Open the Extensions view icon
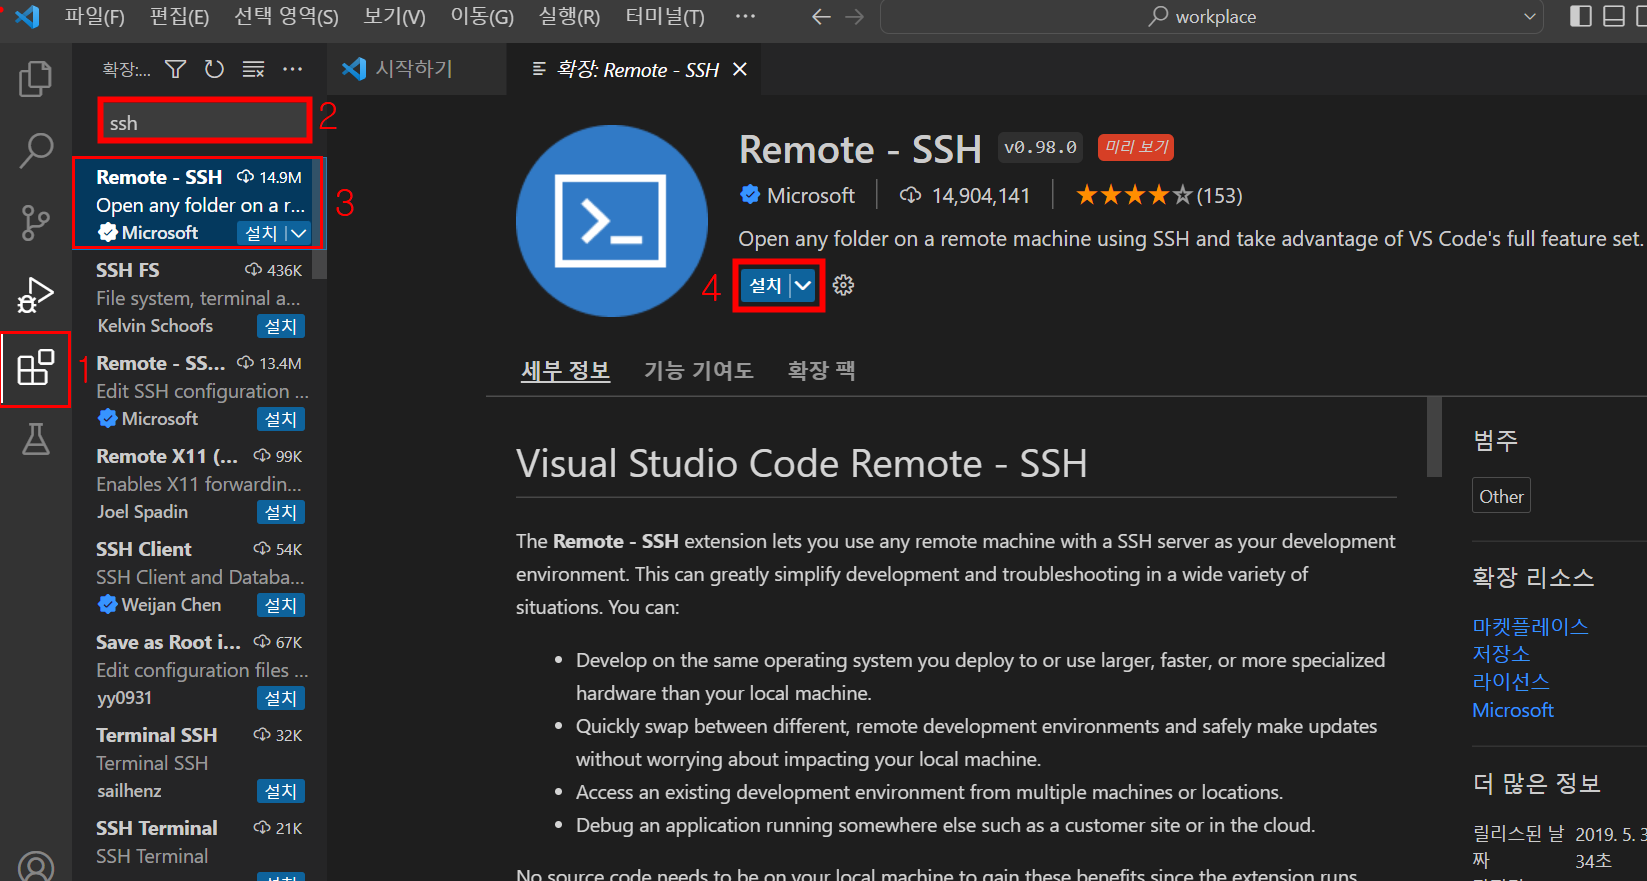 [x=35, y=368]
